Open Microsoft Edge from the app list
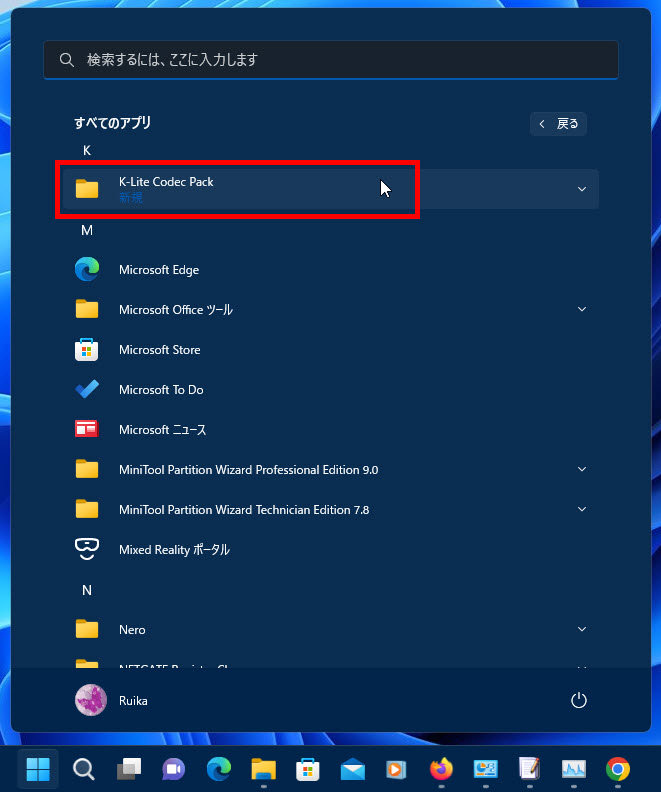This screenshot has height=792, width=661. click(158, 270)
